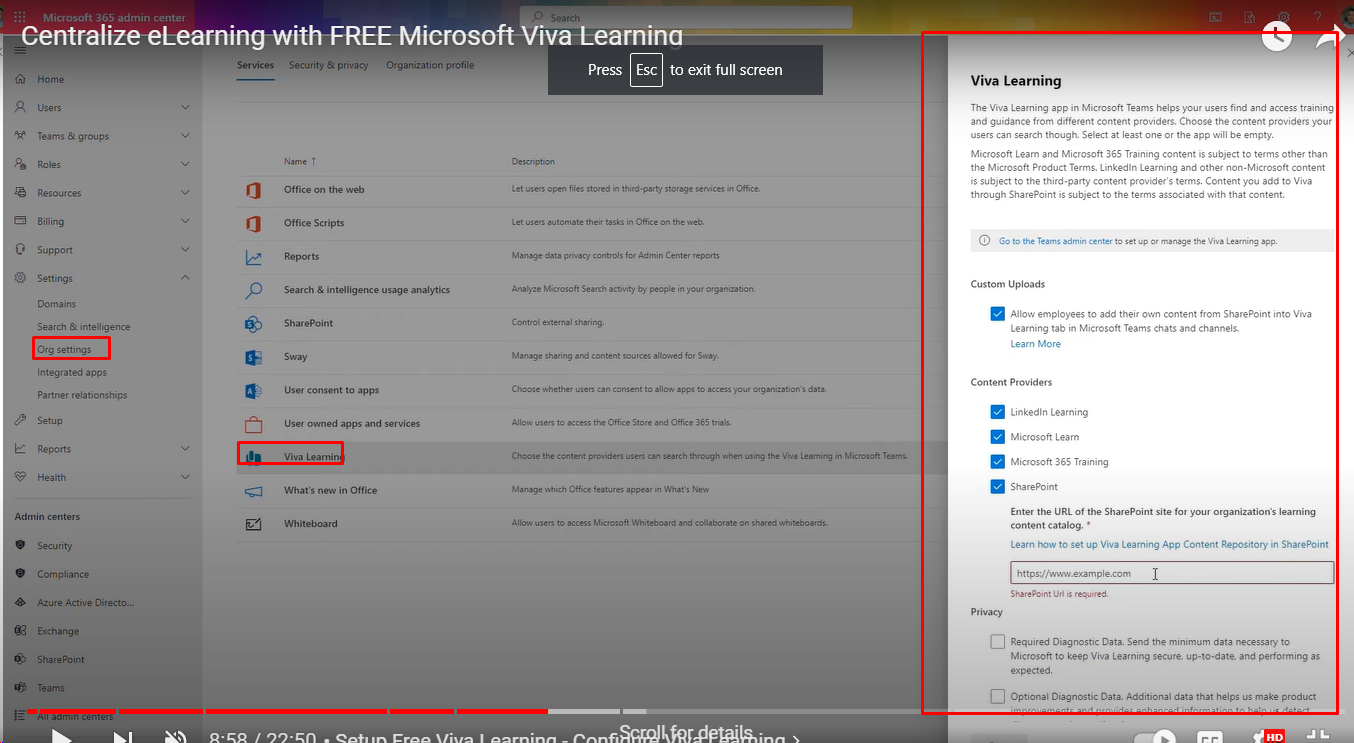Screen dimensions: 1354x743
Task: Open Cloud Shell icon in header
Action: (1215, 17)
